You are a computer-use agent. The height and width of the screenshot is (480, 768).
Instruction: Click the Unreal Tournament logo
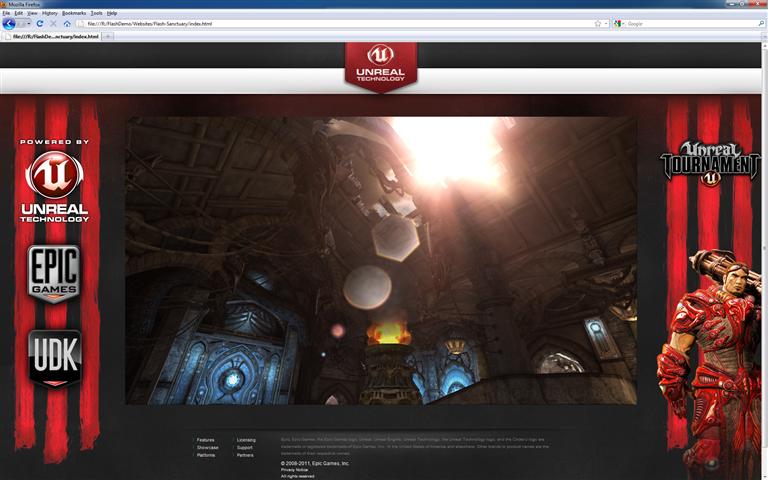pyautogui.click(x=710, y=163)
